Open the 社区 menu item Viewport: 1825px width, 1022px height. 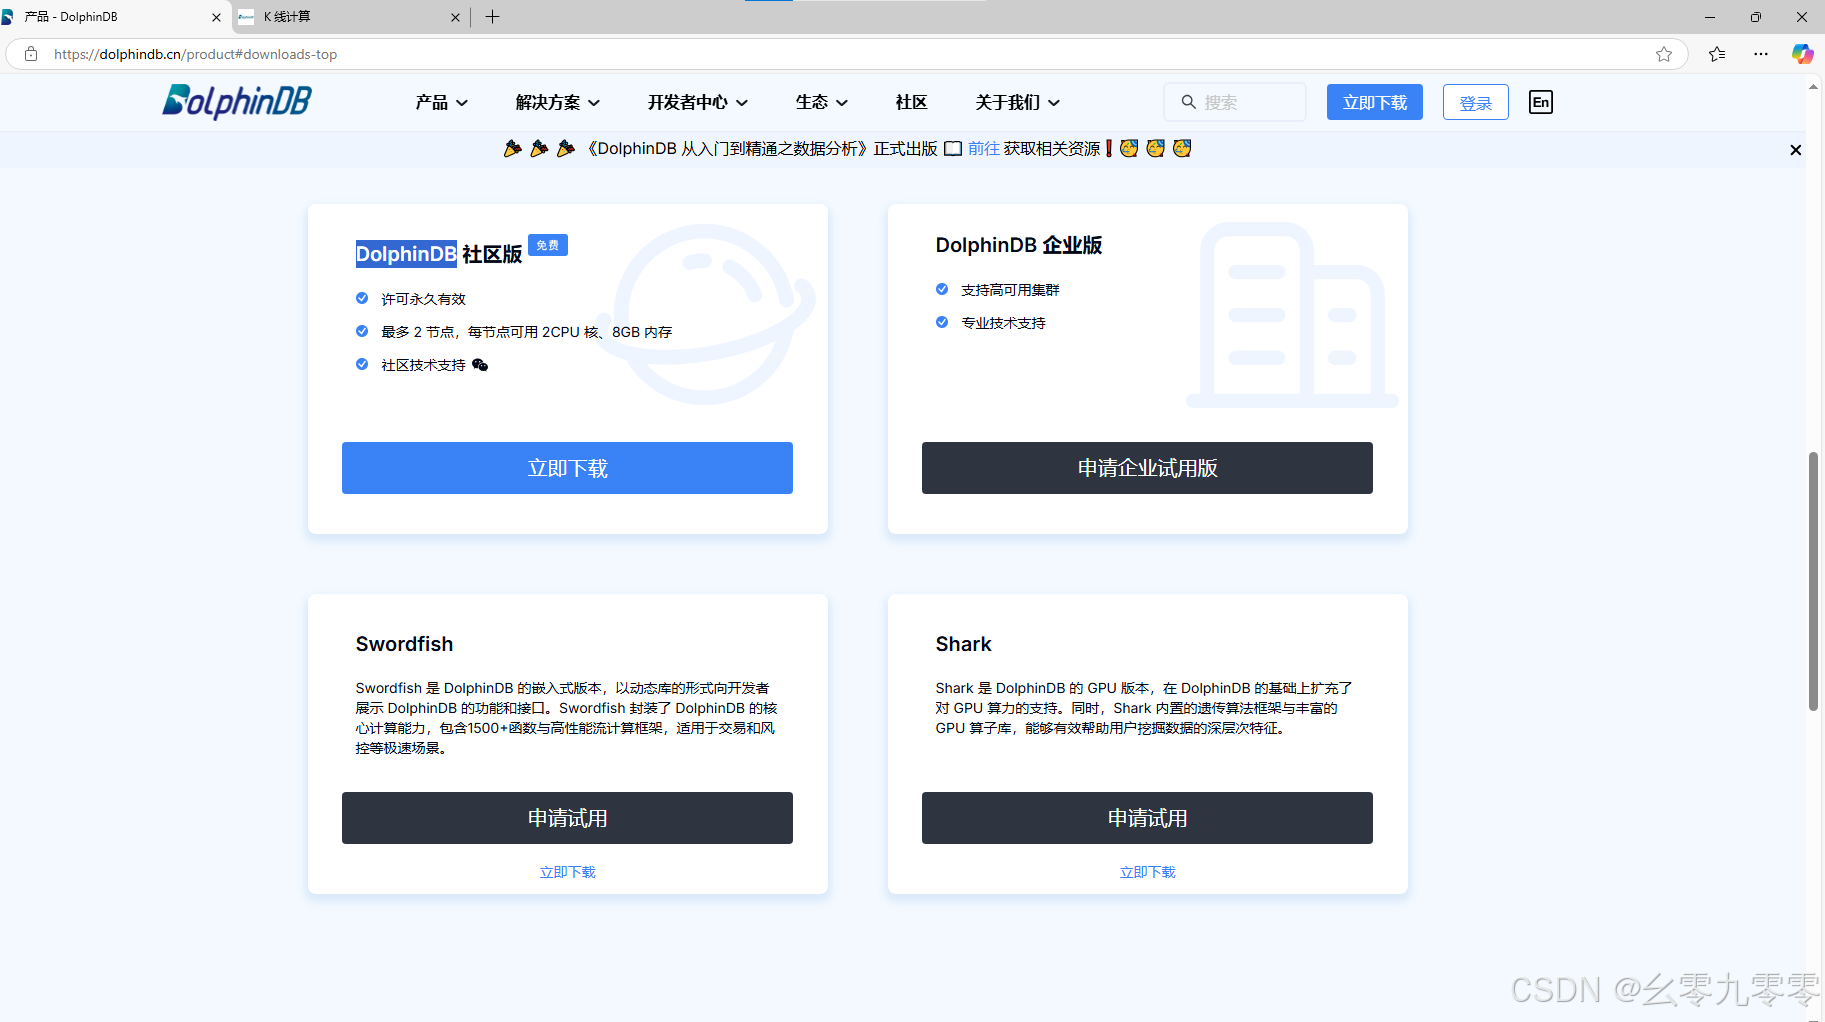point(911,102)
